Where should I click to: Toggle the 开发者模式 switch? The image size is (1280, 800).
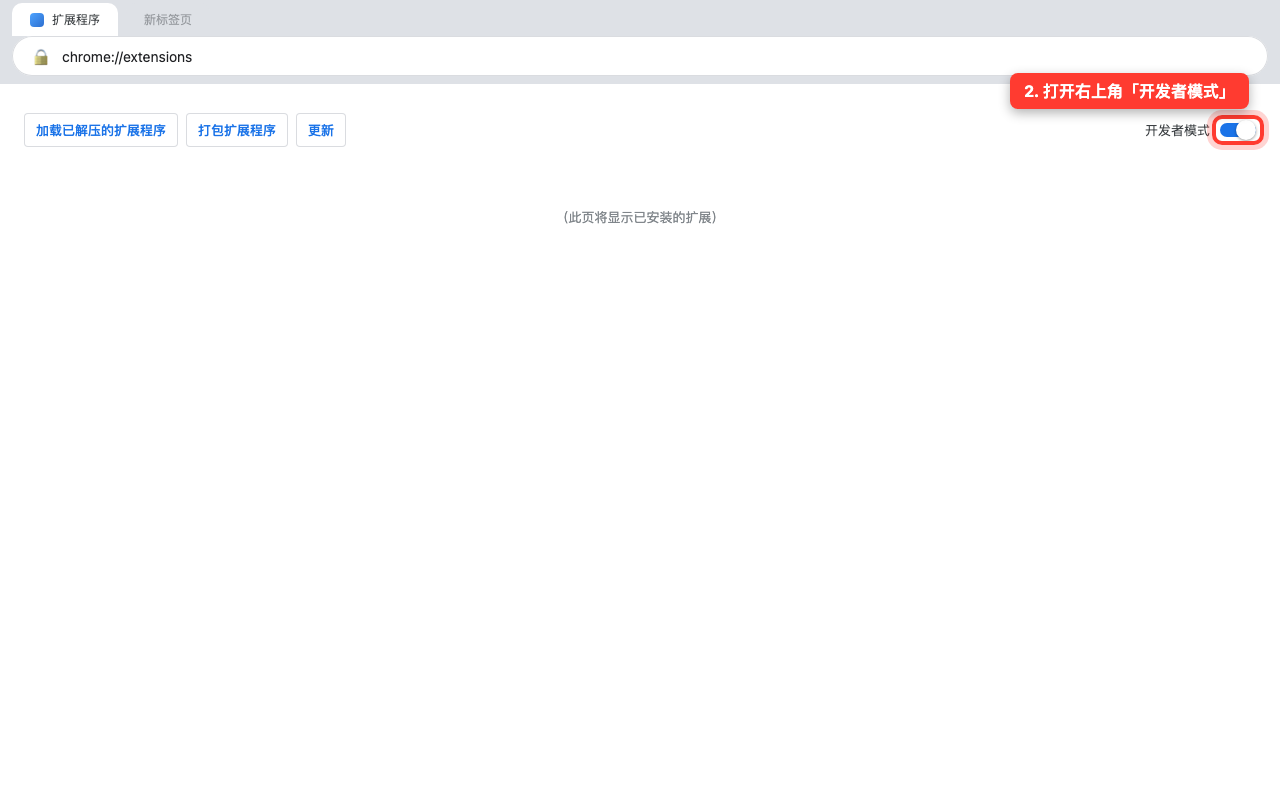[x=1238, y=130]
